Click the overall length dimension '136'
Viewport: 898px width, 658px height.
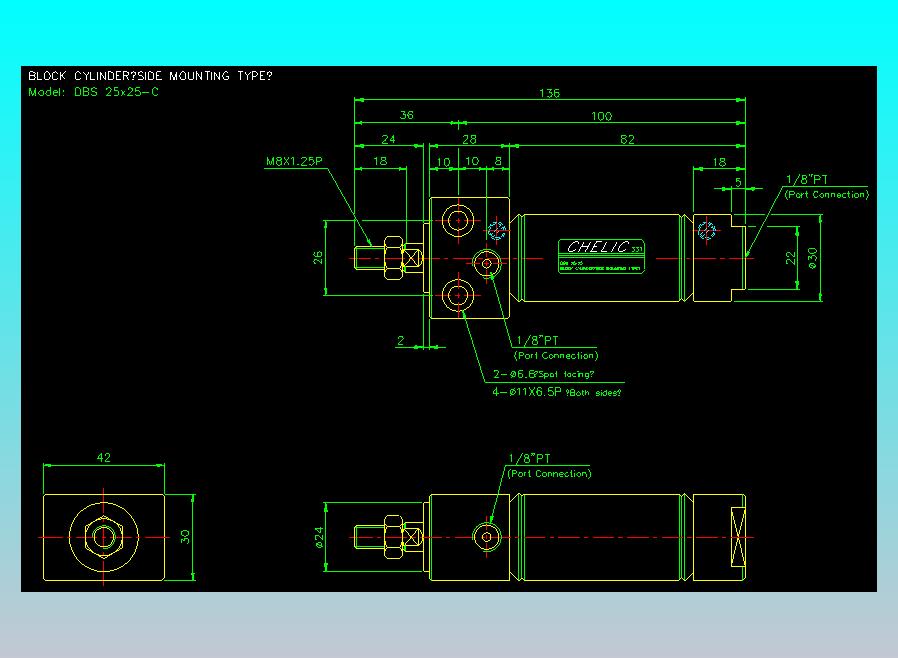pos(549,93)
